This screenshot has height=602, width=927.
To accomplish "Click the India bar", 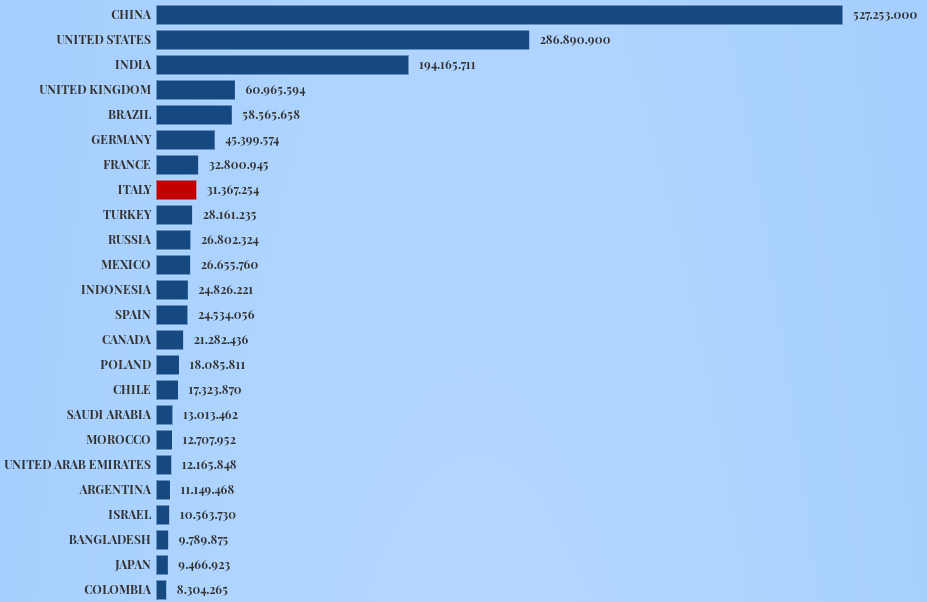I will [x=282, y=65].
